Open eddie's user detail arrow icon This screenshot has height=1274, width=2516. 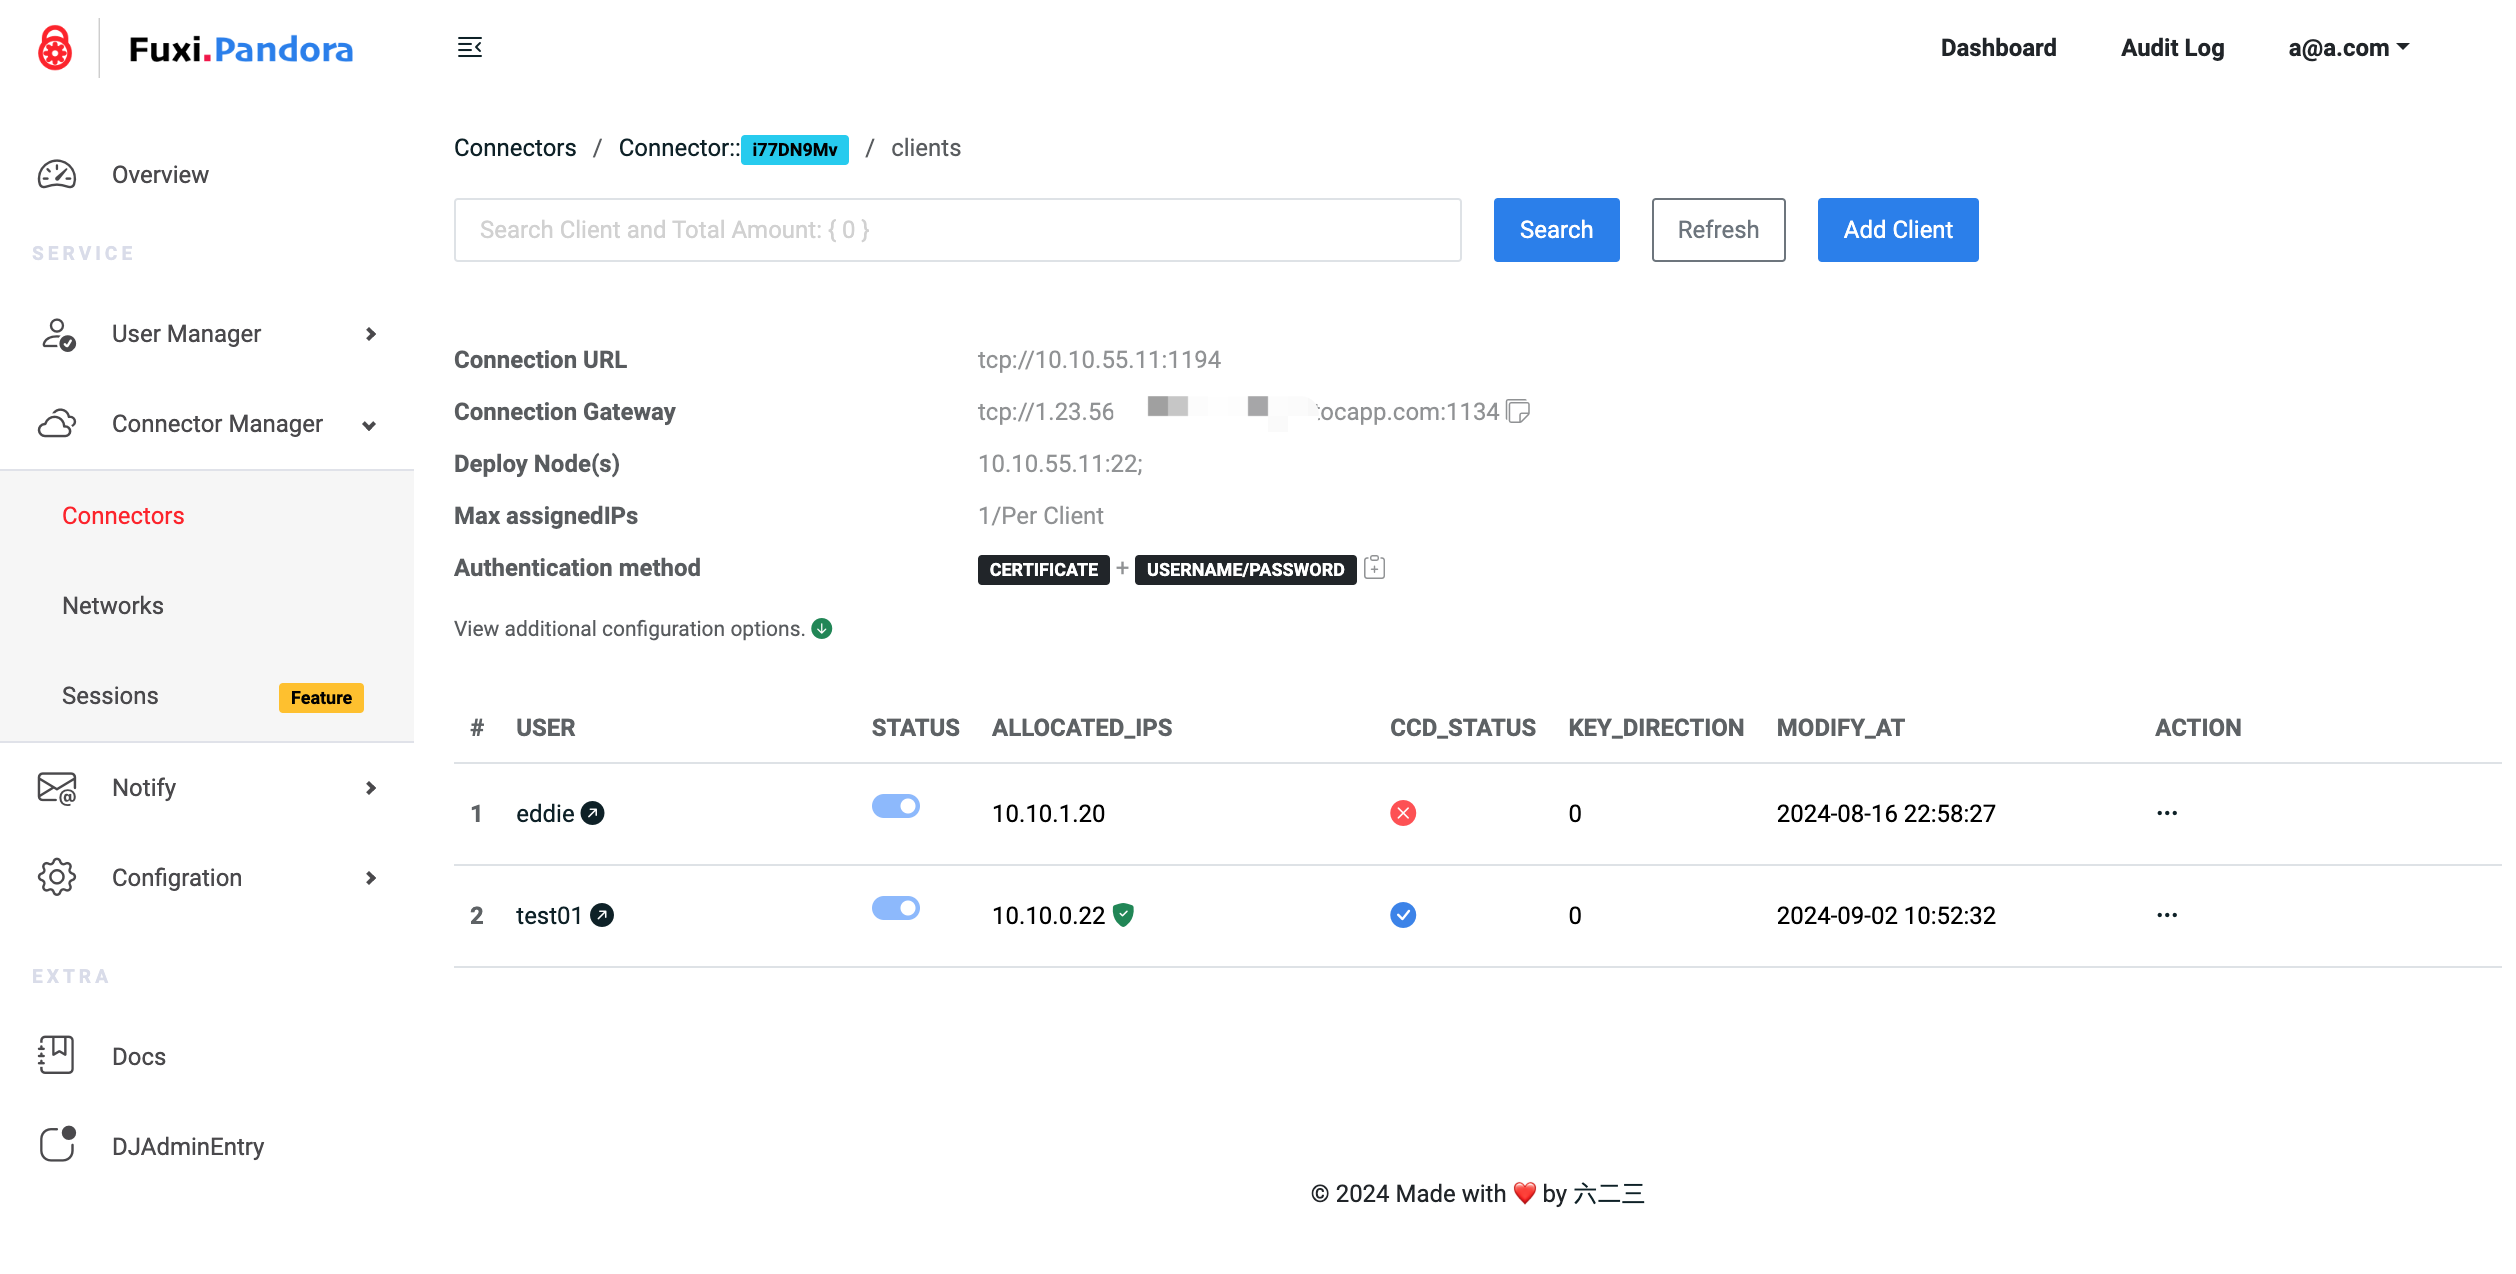pyautogui.click(x=593, y=813)
